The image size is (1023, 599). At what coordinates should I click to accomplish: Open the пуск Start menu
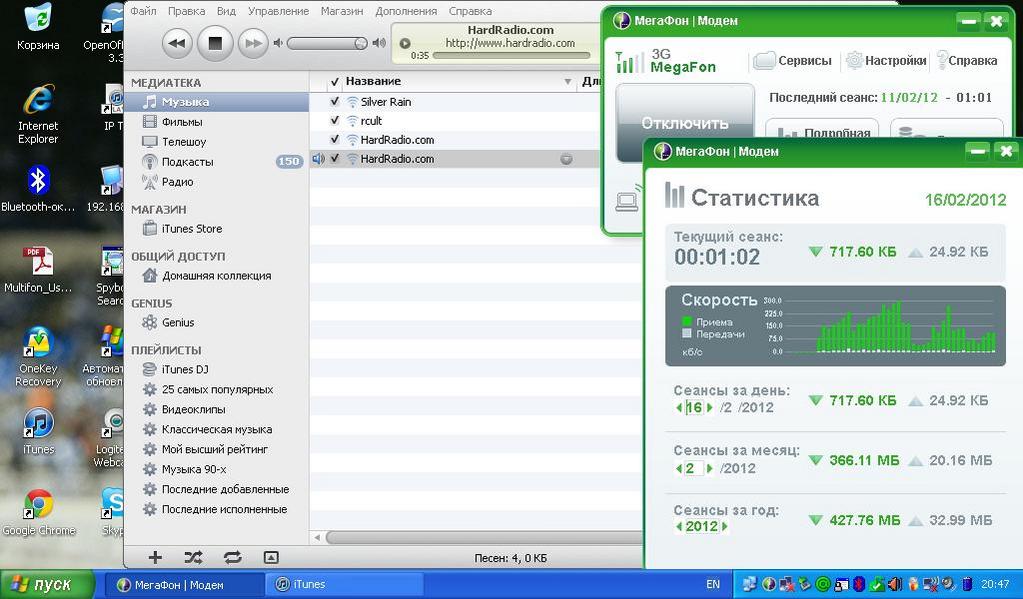click(48, 584)
